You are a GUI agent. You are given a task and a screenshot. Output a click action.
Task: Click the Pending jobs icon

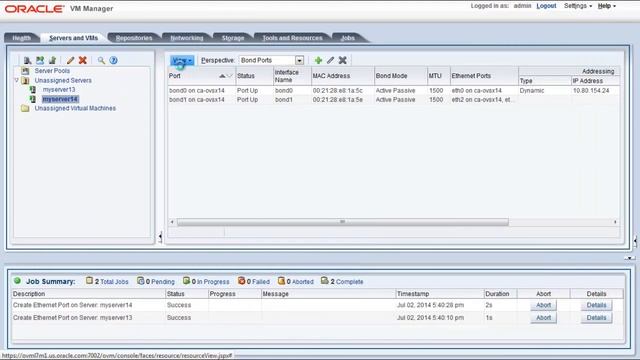140,281
